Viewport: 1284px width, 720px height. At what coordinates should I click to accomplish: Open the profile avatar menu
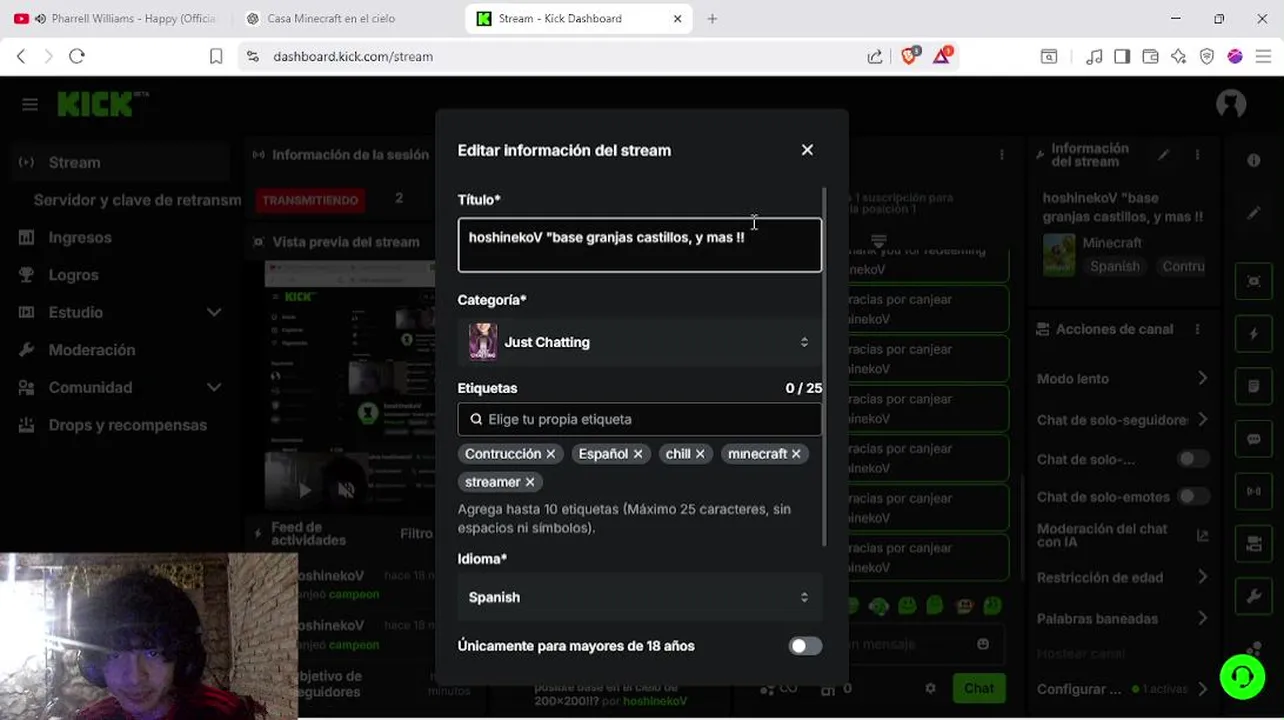click(x=1231, y=104)
